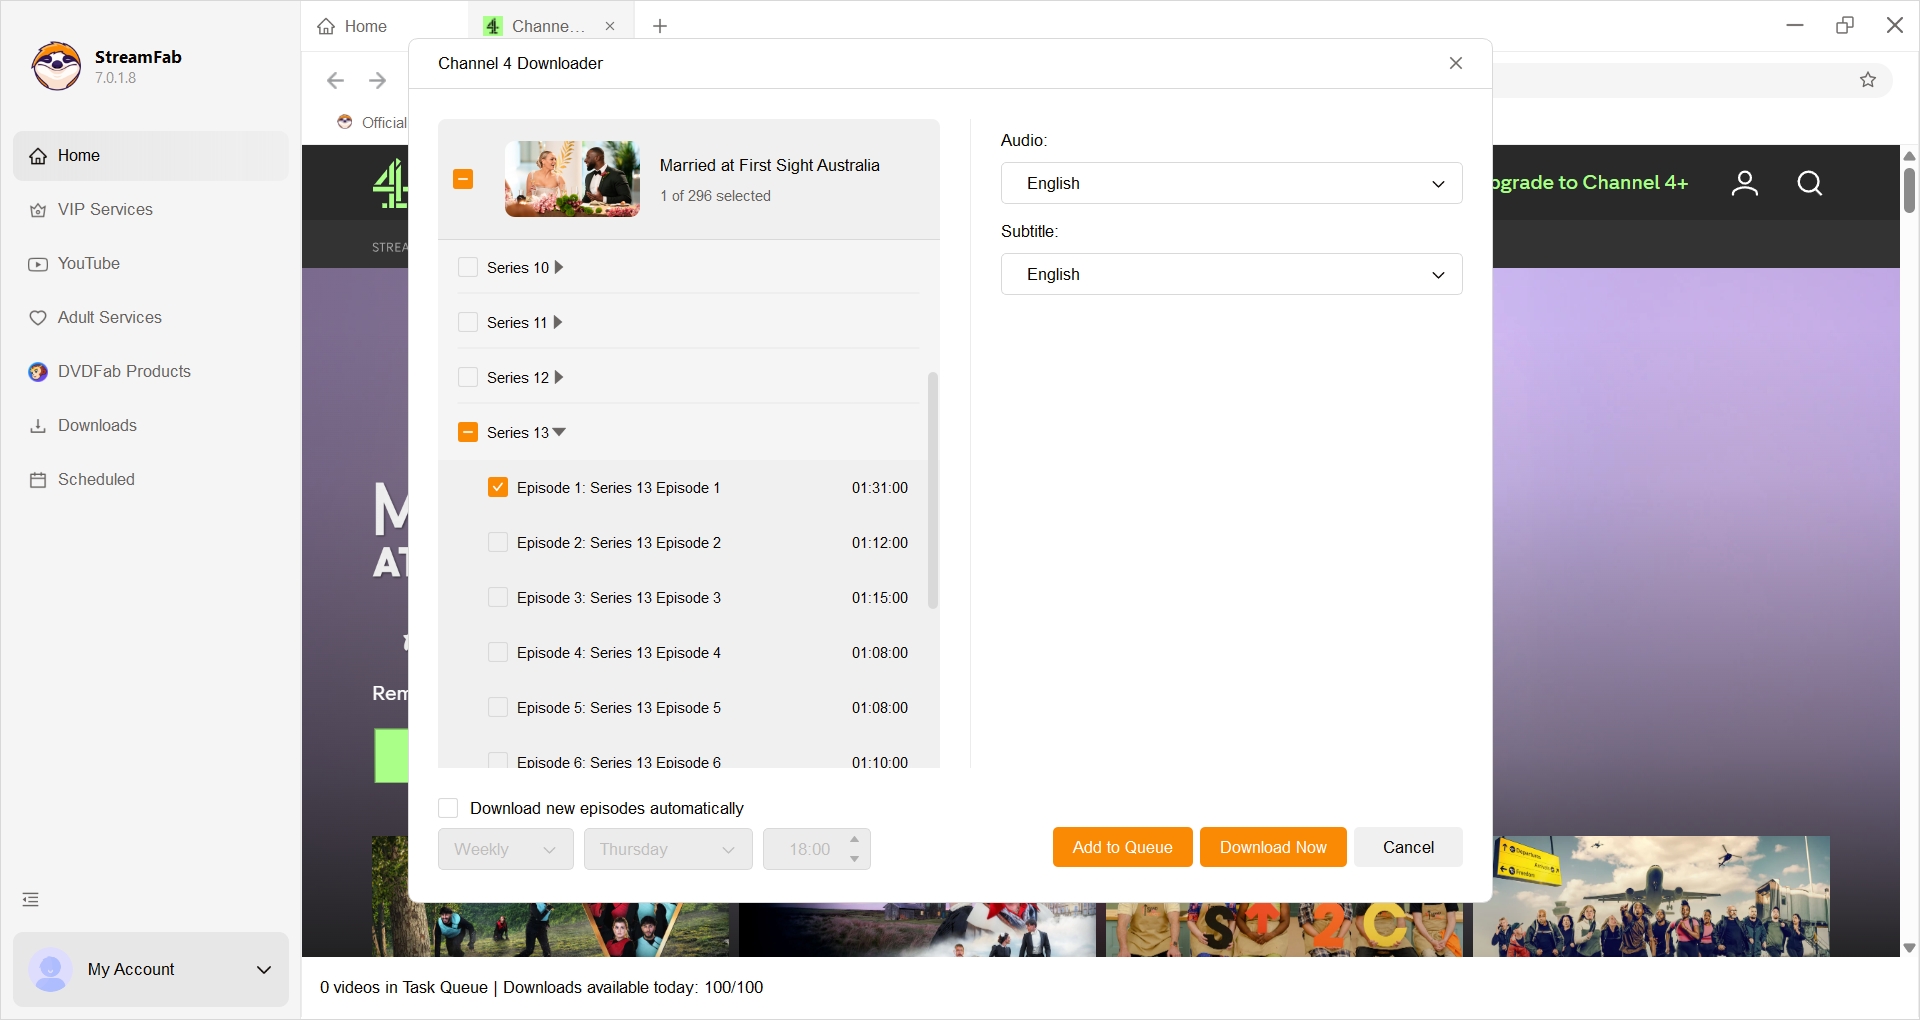Click the episode list scrollbar
The image size is (1920, 1020).
tap(933, 490)
